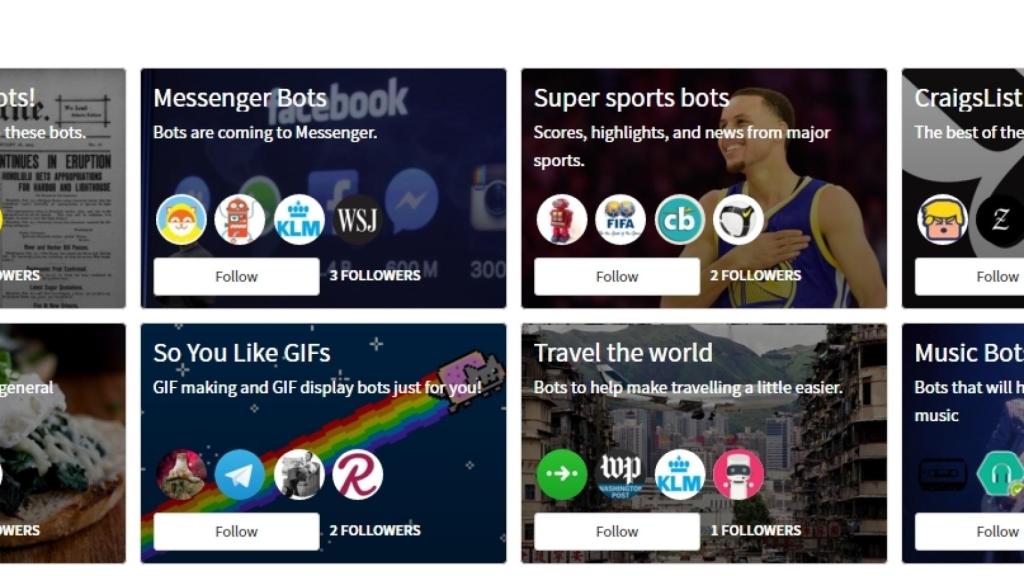1024x576 pixels.
Task: Open the fox bot avatar in Messenger Bots
Action: tap(181, 219)
